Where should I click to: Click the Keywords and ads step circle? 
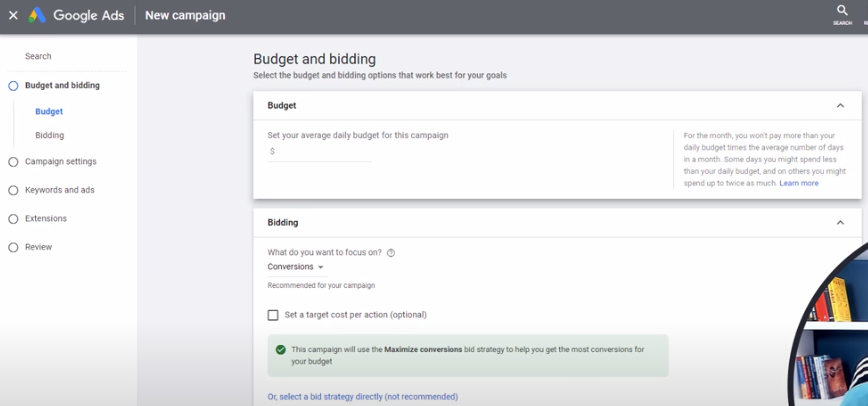(x=14, y=190)
